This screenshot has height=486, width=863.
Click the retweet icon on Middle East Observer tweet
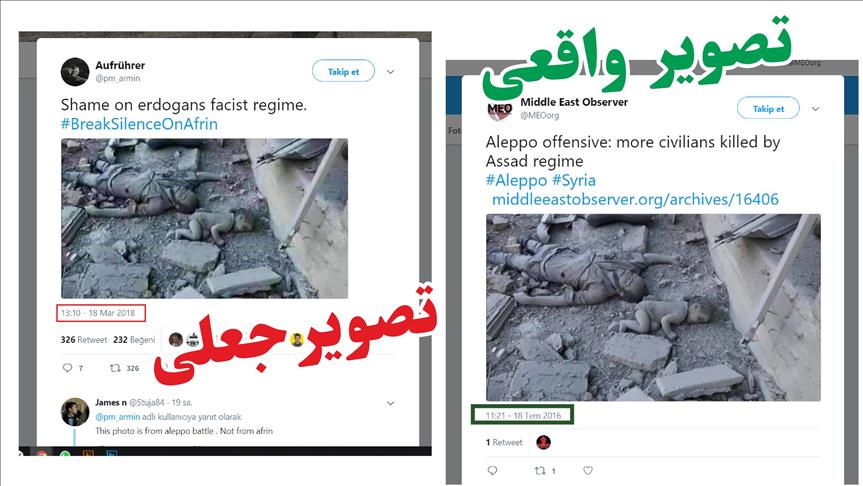click(x=540, y=470)
